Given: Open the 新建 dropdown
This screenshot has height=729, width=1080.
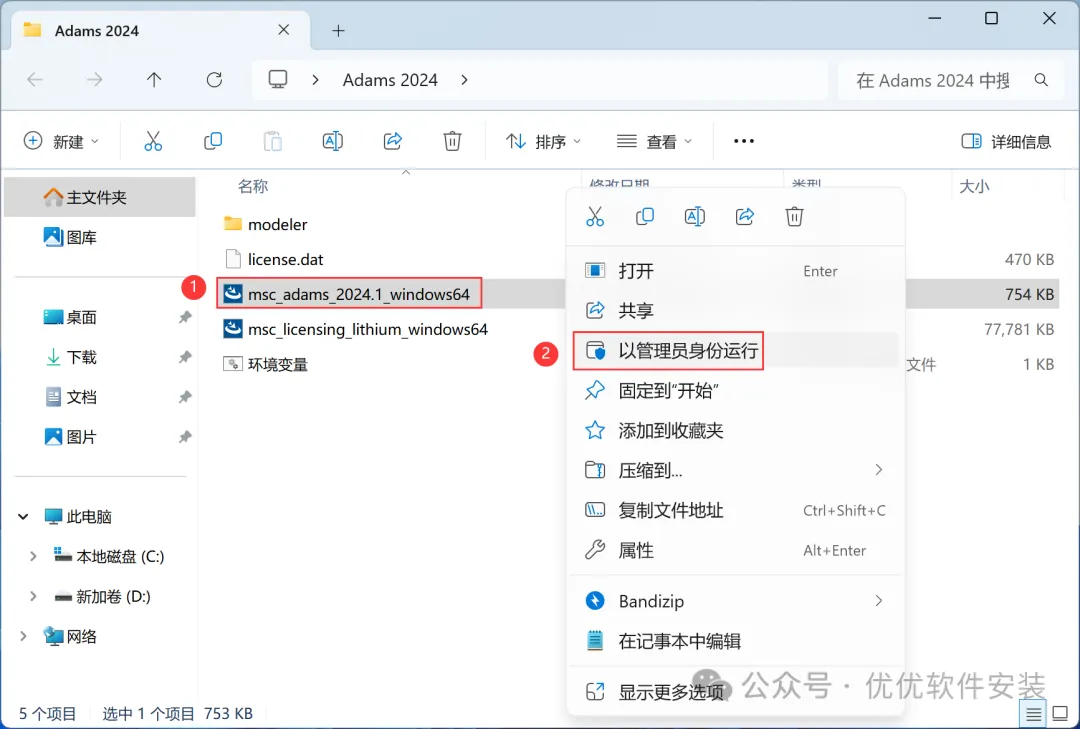Looking at the screenshot, I should coord(61,141).
